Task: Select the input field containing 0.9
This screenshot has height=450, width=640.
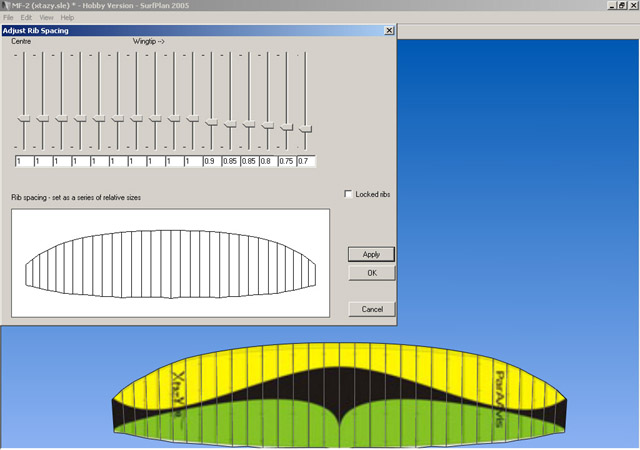Action: pos(211,161)
